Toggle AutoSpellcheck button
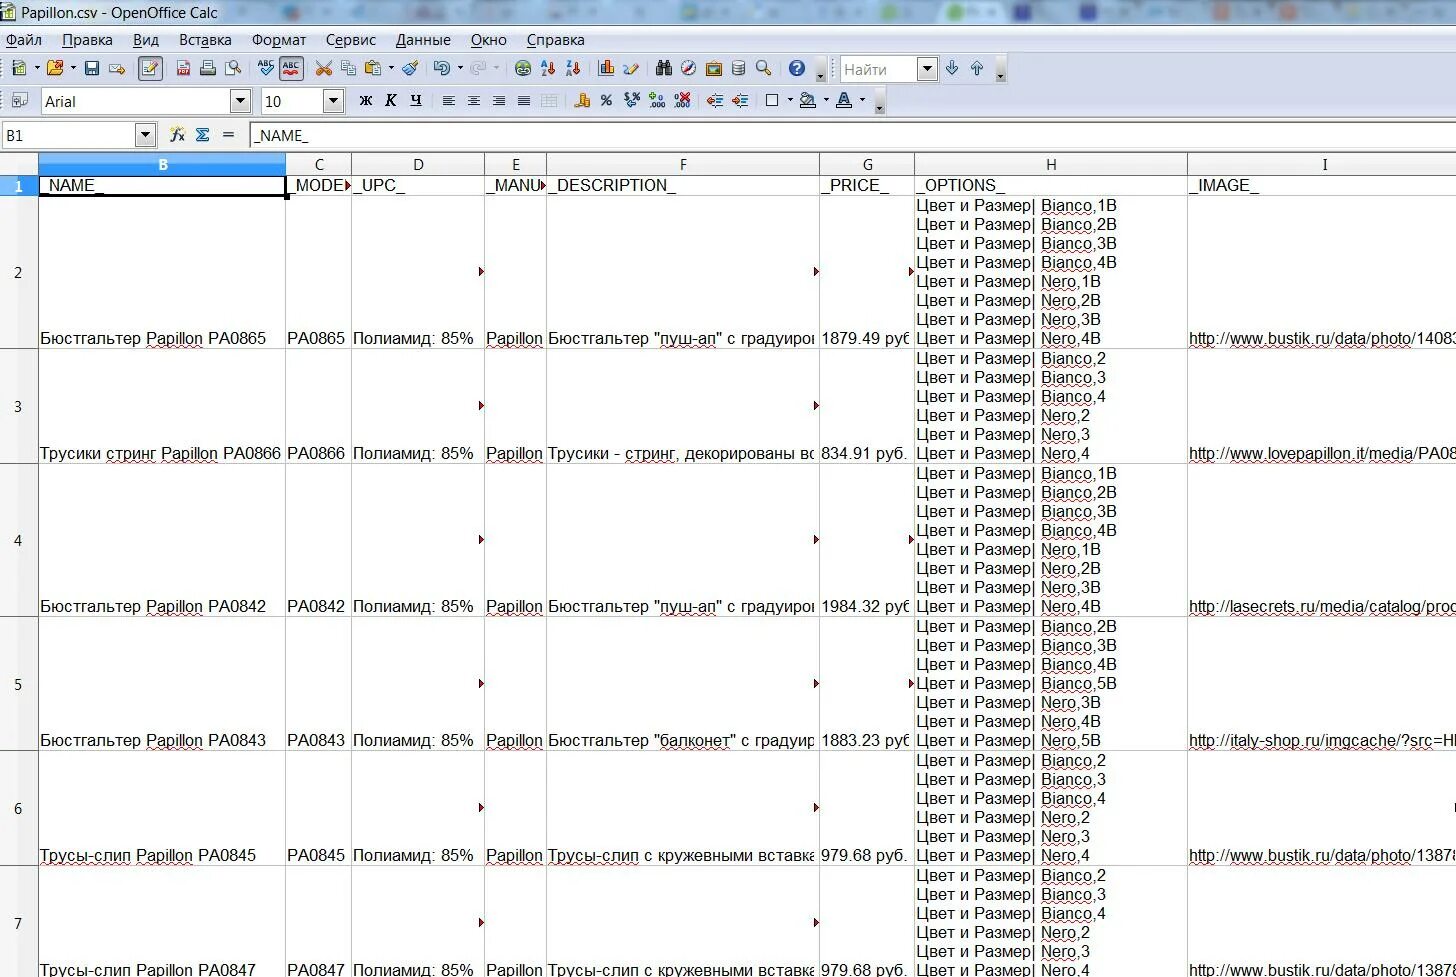Screen dimensions: 1456x977 pos(291,68)
